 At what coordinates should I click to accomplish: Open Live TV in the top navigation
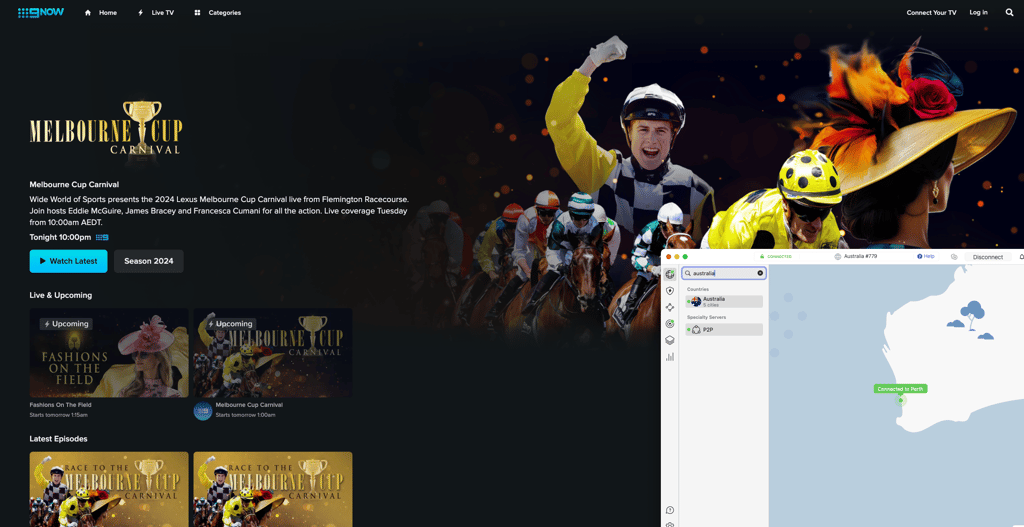coord(155,12)
